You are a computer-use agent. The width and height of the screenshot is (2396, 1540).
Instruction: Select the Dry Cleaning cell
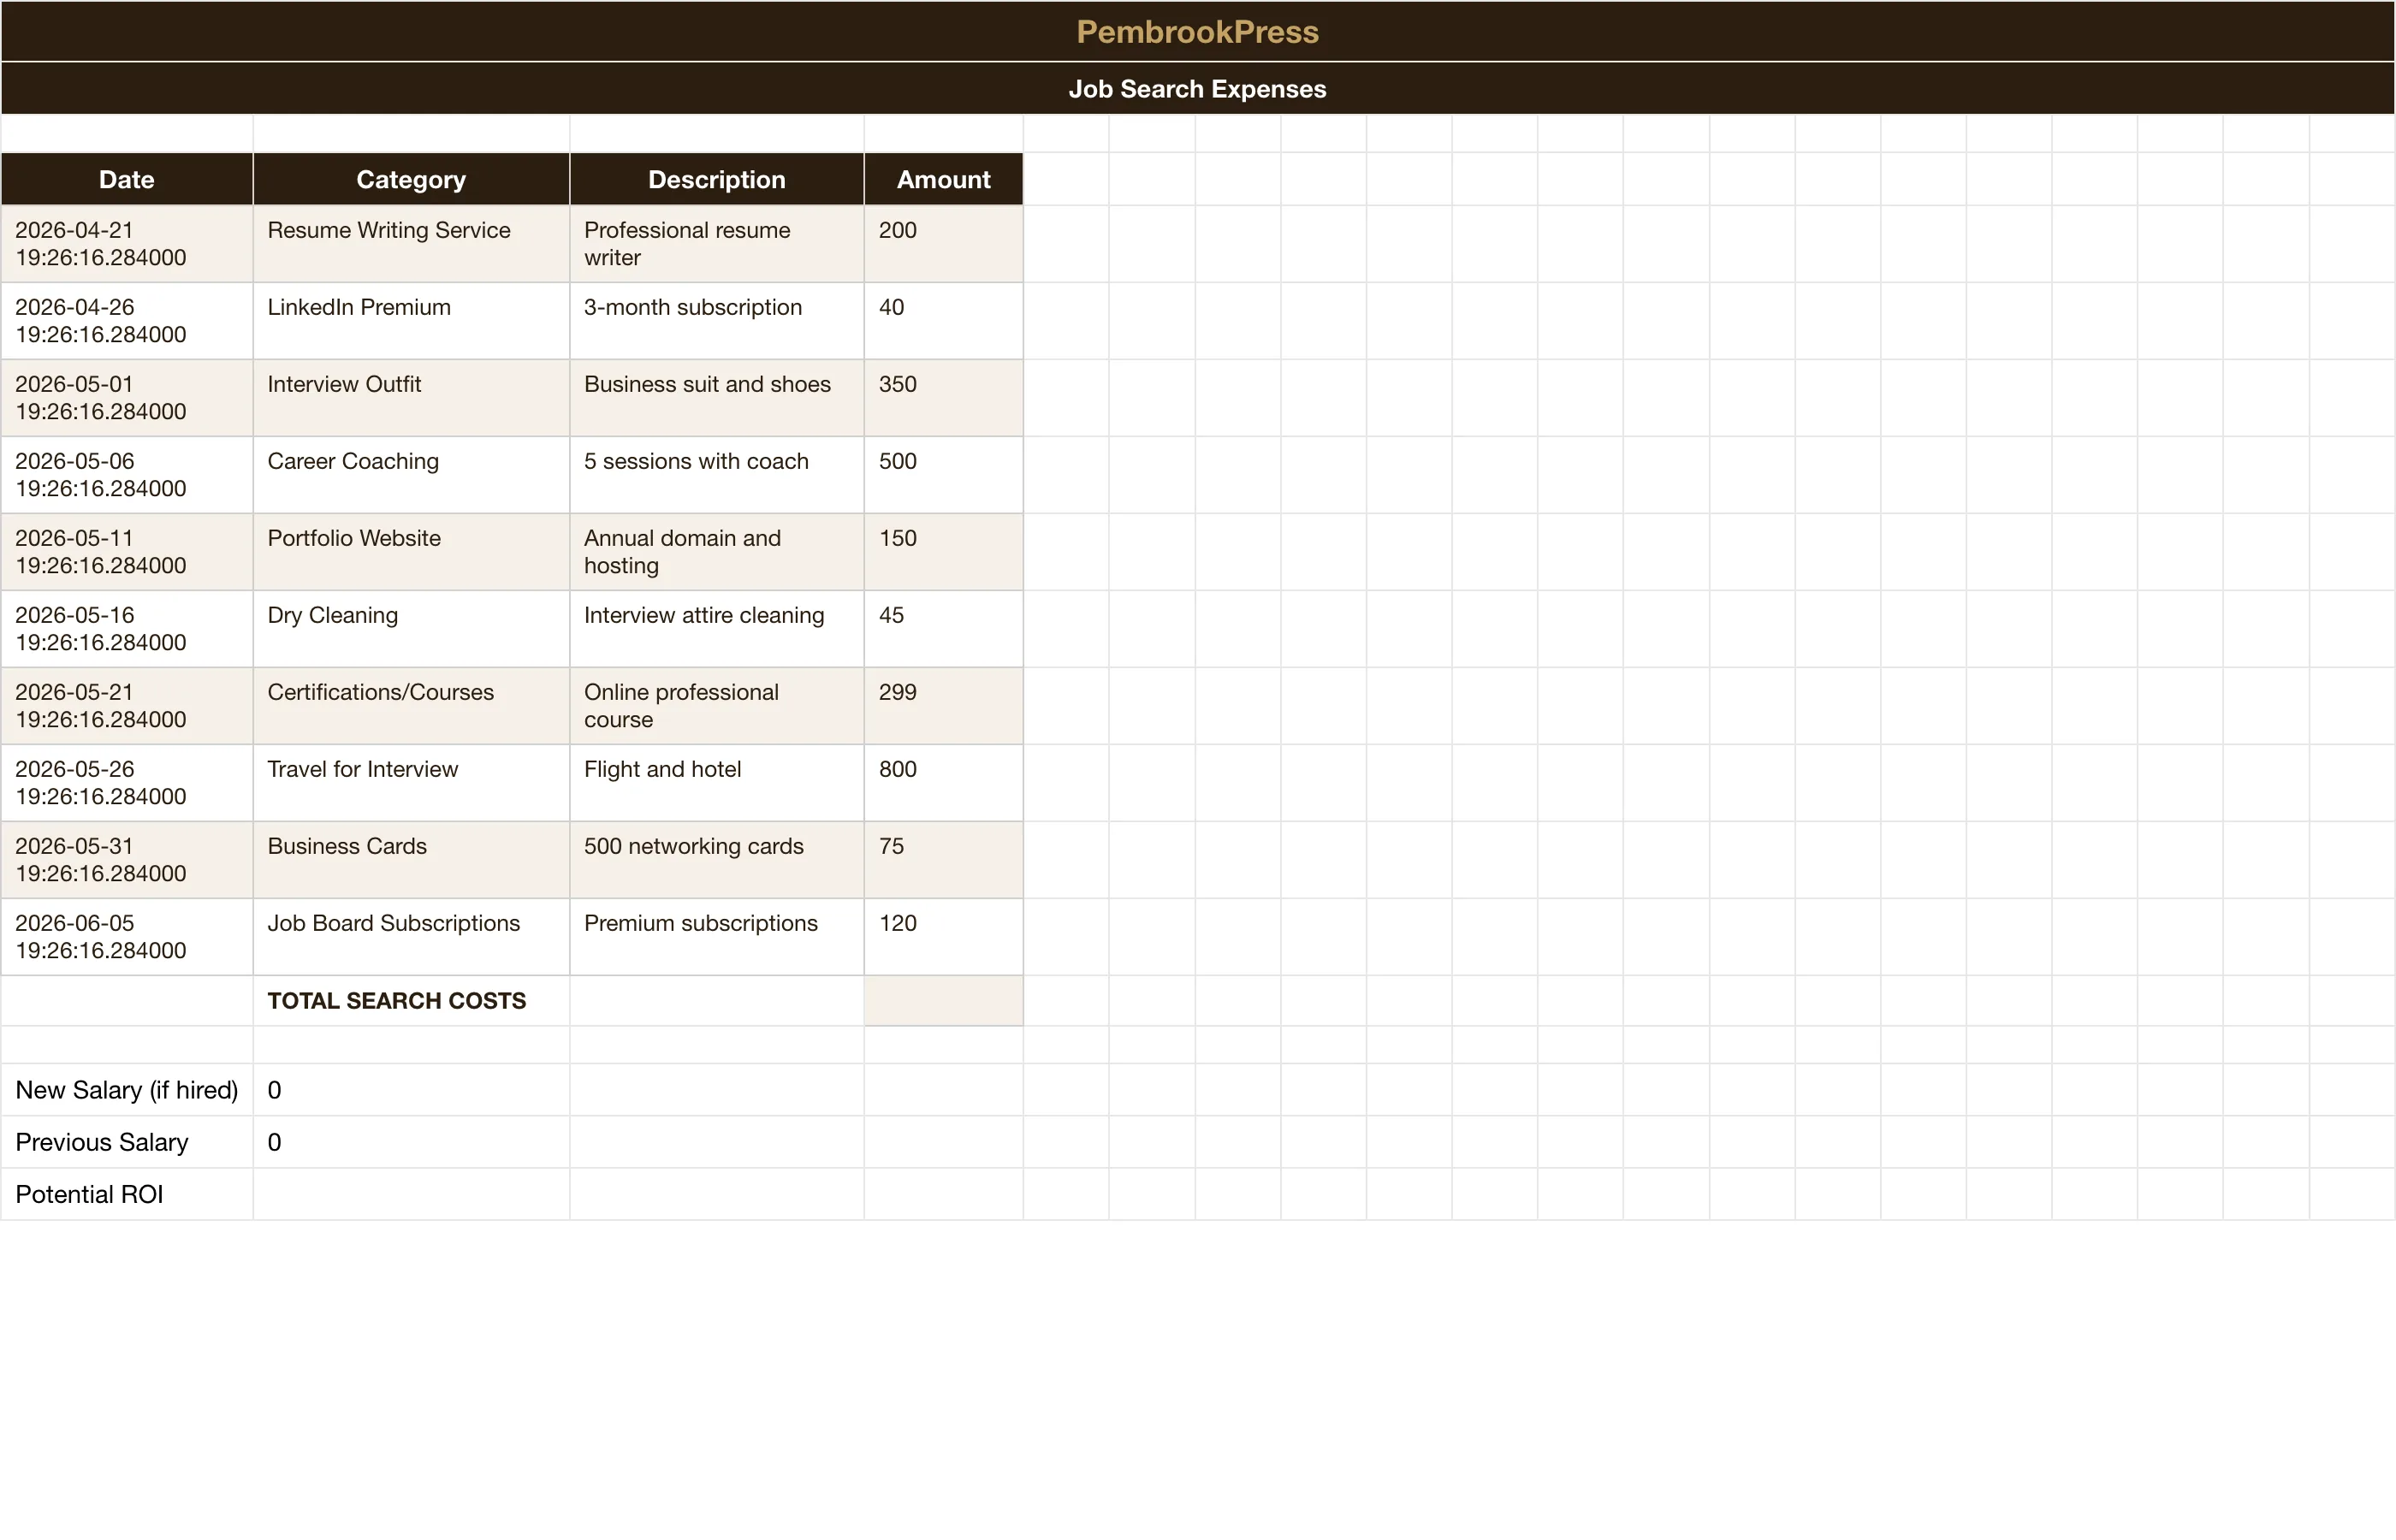[411, 629]
